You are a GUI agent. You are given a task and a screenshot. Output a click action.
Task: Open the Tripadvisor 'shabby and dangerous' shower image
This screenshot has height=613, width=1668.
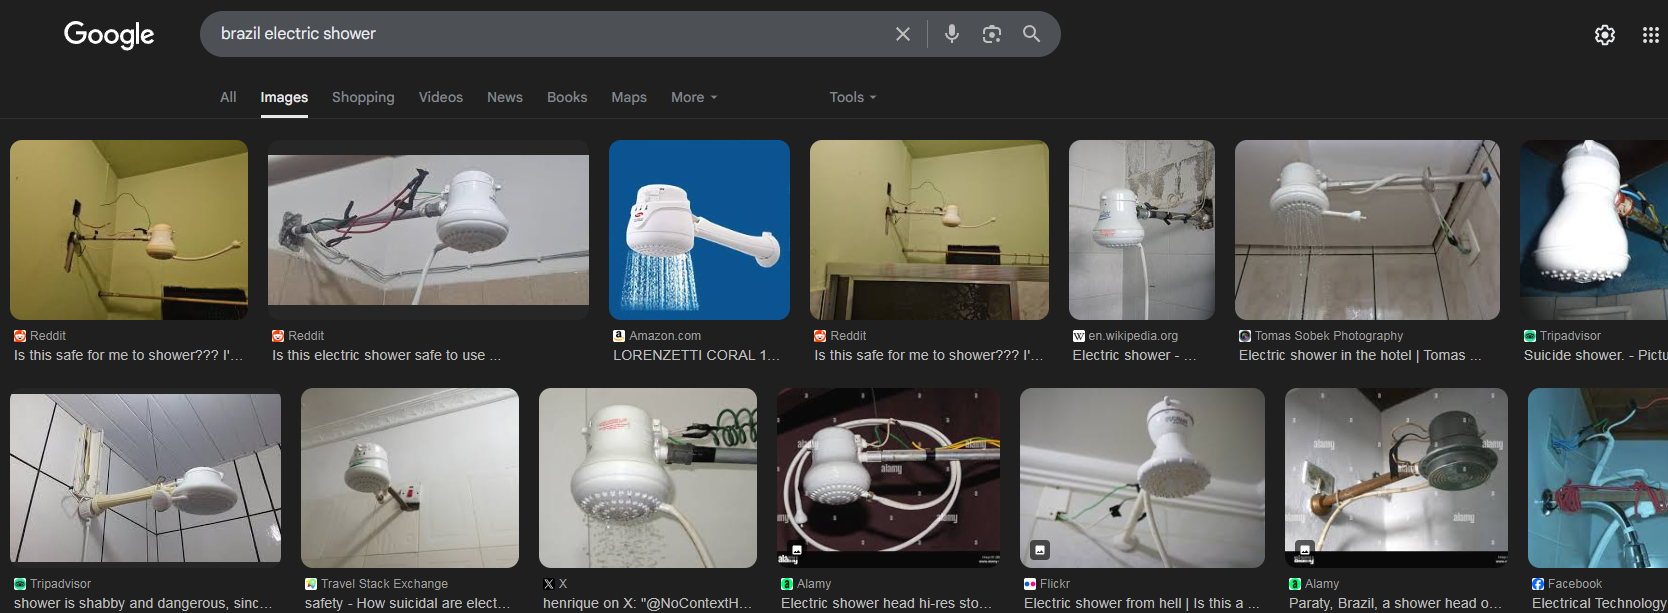point(145,478)
